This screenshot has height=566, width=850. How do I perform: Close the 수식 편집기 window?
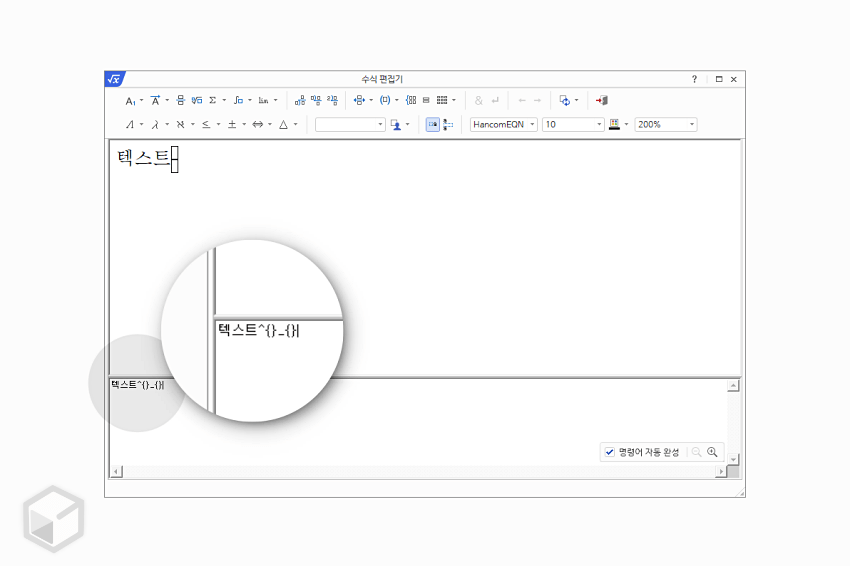coord(734,79)
